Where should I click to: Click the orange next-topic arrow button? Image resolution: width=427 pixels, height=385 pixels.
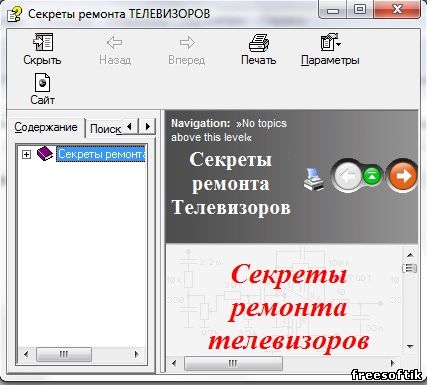(403, 176)
